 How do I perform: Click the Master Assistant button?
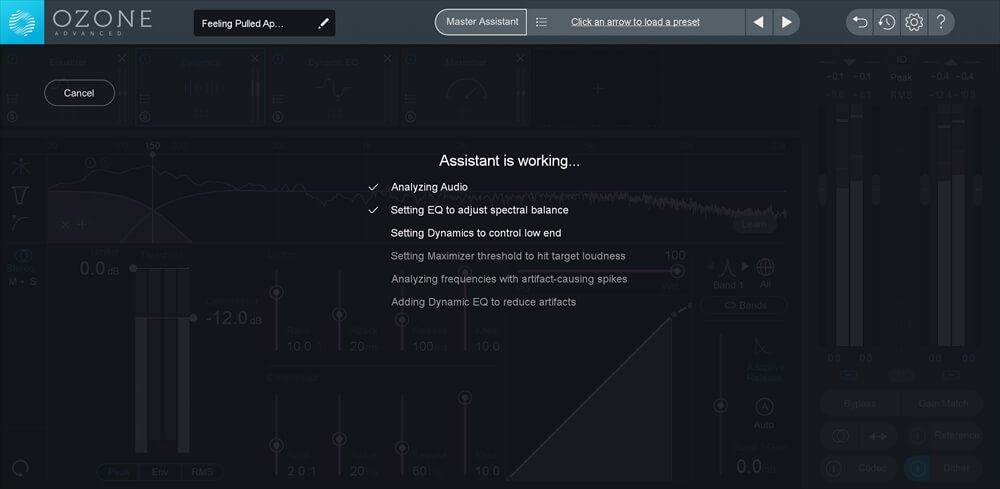(x=482, y=22)
